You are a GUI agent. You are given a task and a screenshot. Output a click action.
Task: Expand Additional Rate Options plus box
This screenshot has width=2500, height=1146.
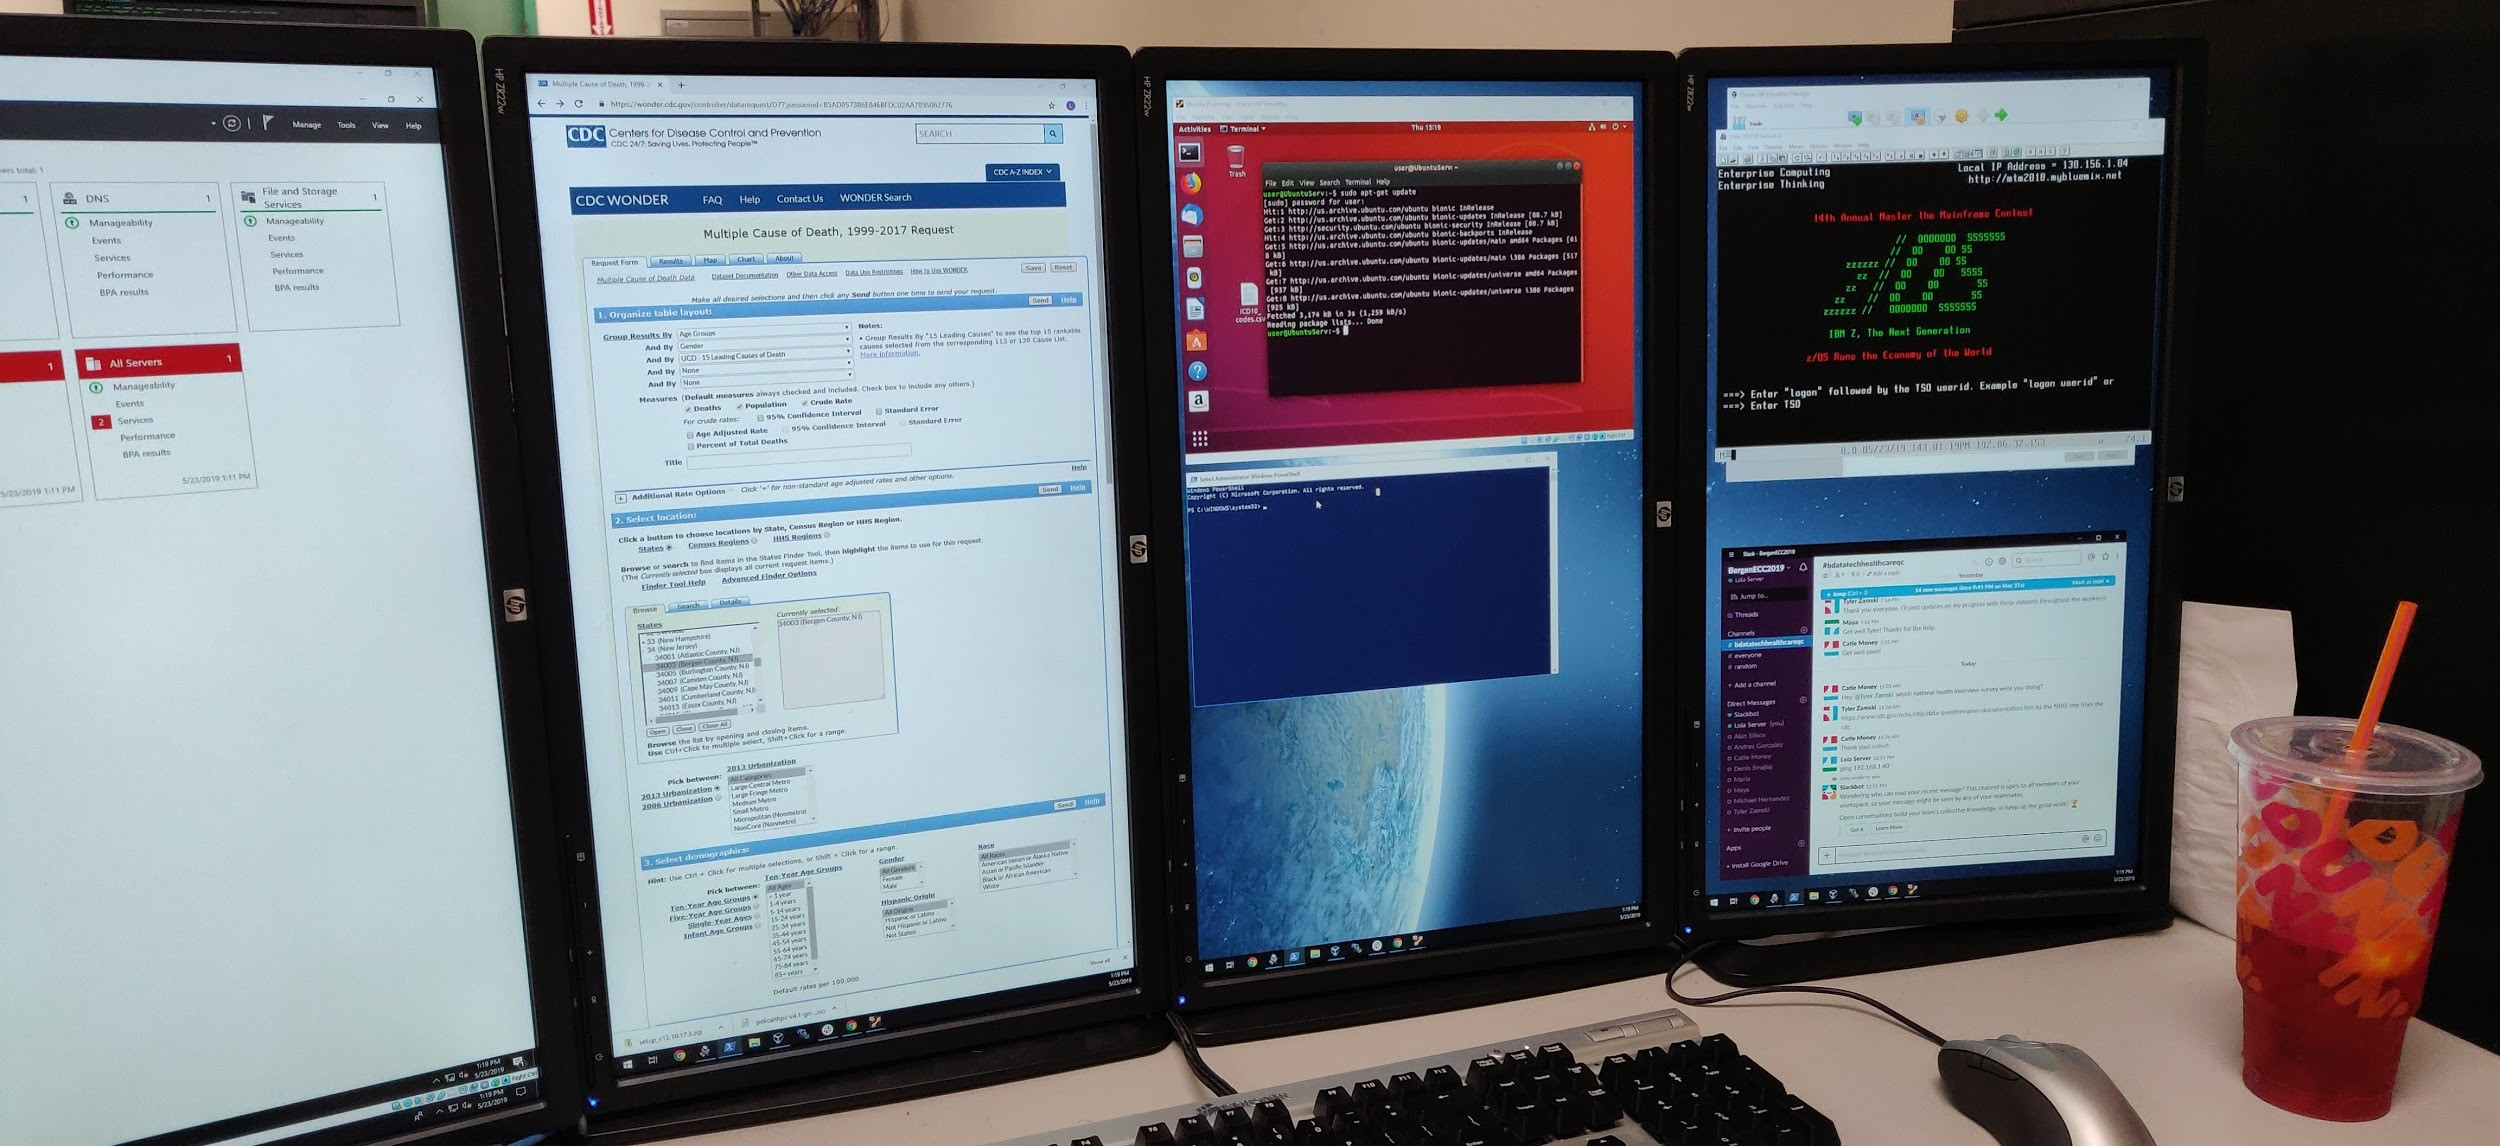coord(621,497)
